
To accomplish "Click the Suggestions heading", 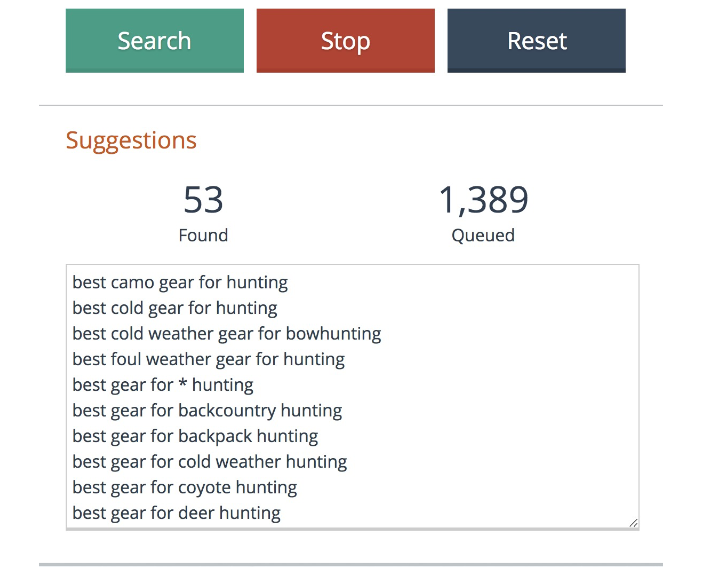I will click(131, 140).
